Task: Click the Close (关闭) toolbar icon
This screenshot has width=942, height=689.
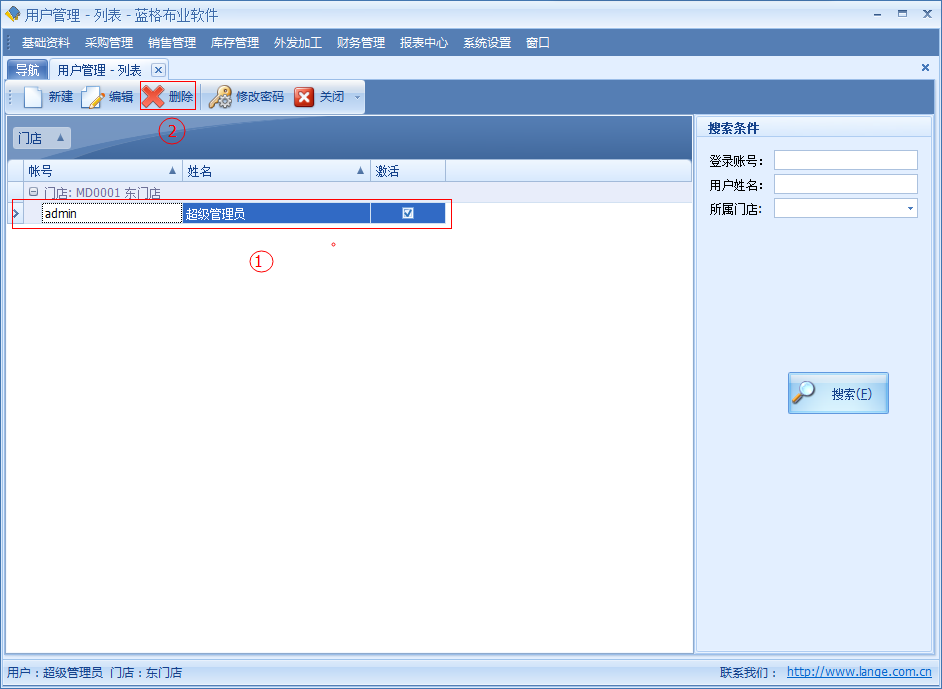Action: tap(304, 97)
